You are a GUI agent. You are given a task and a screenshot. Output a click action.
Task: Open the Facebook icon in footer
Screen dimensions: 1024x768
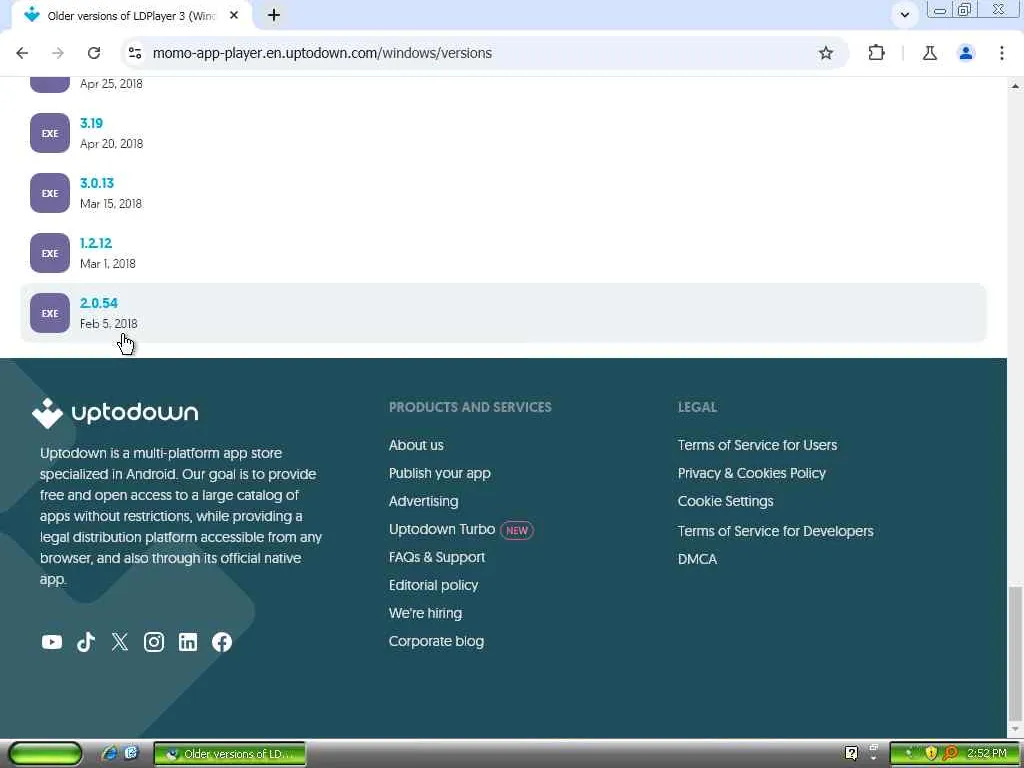(x=222, y=642)
